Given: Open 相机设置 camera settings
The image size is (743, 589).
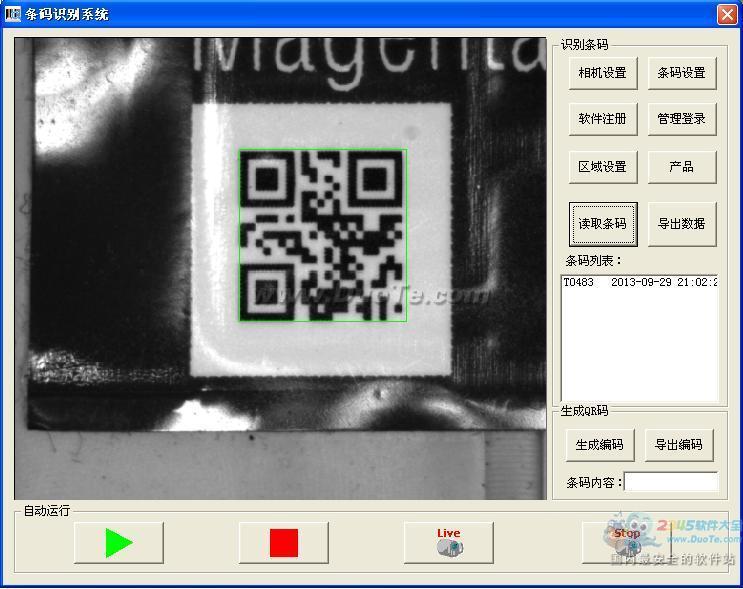Looking at the screenshot, I should (x=603, y=73).
